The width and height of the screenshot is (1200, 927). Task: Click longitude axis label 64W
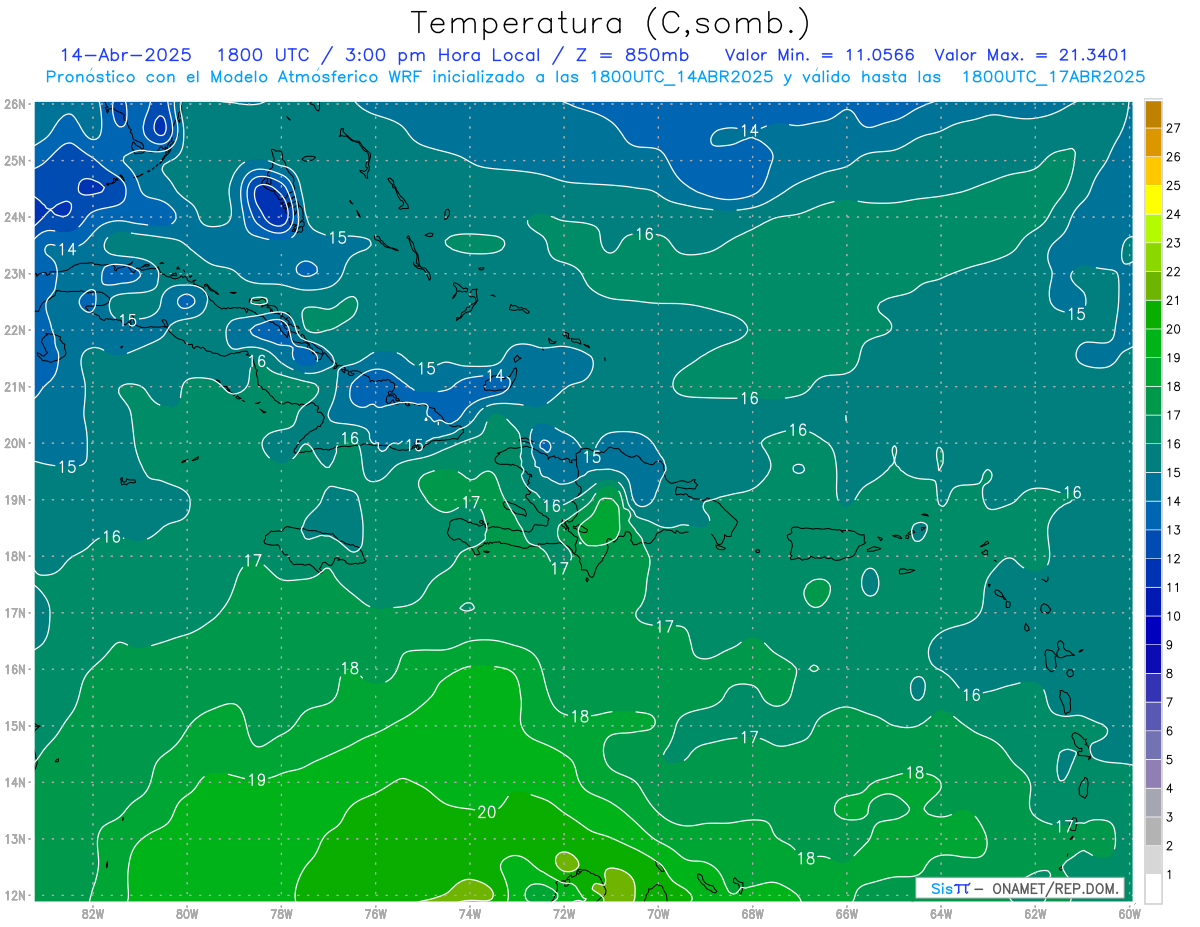coord(941,913)
